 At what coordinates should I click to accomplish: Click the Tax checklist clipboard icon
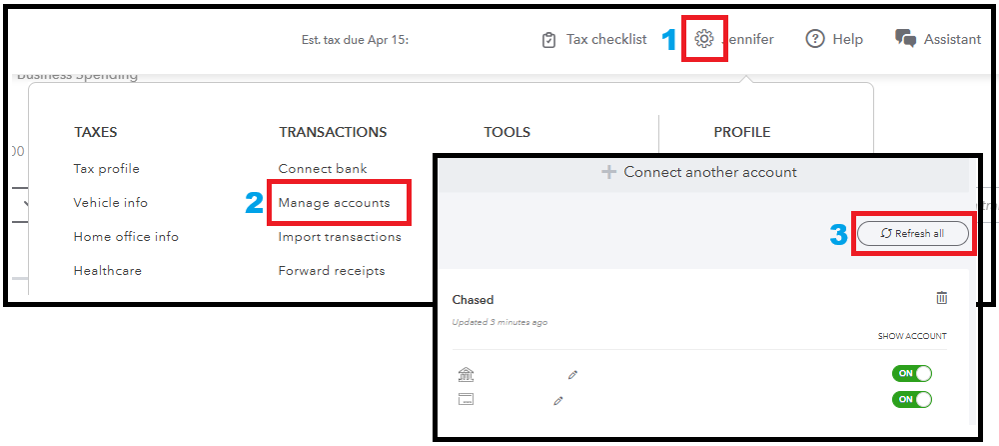point(548,40)
